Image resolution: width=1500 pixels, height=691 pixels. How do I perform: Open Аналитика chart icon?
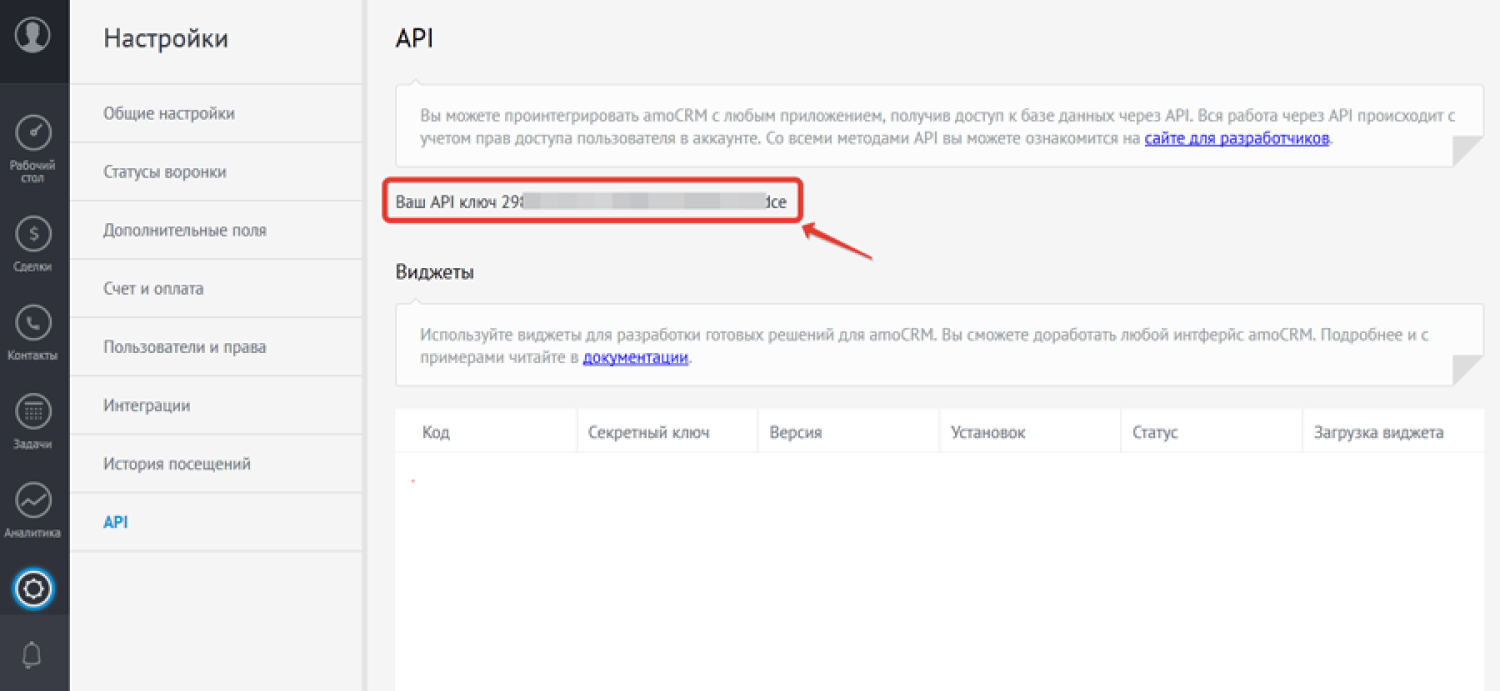[x=33, y=499]
